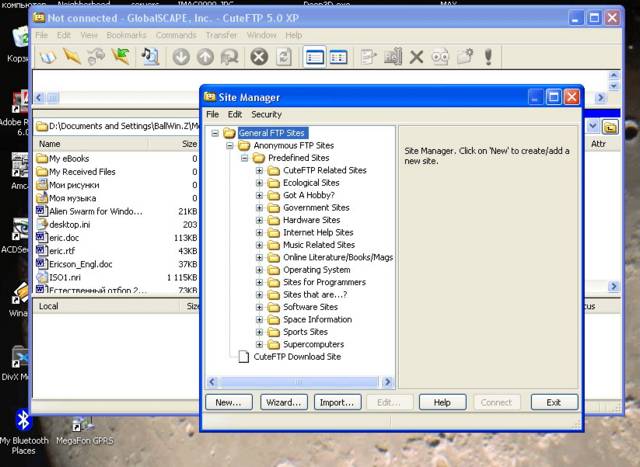Click the Upload arrow-up toolbar icon
Image resolution: width=640 pixels, height=467 pixels.
tap(205, 57)
